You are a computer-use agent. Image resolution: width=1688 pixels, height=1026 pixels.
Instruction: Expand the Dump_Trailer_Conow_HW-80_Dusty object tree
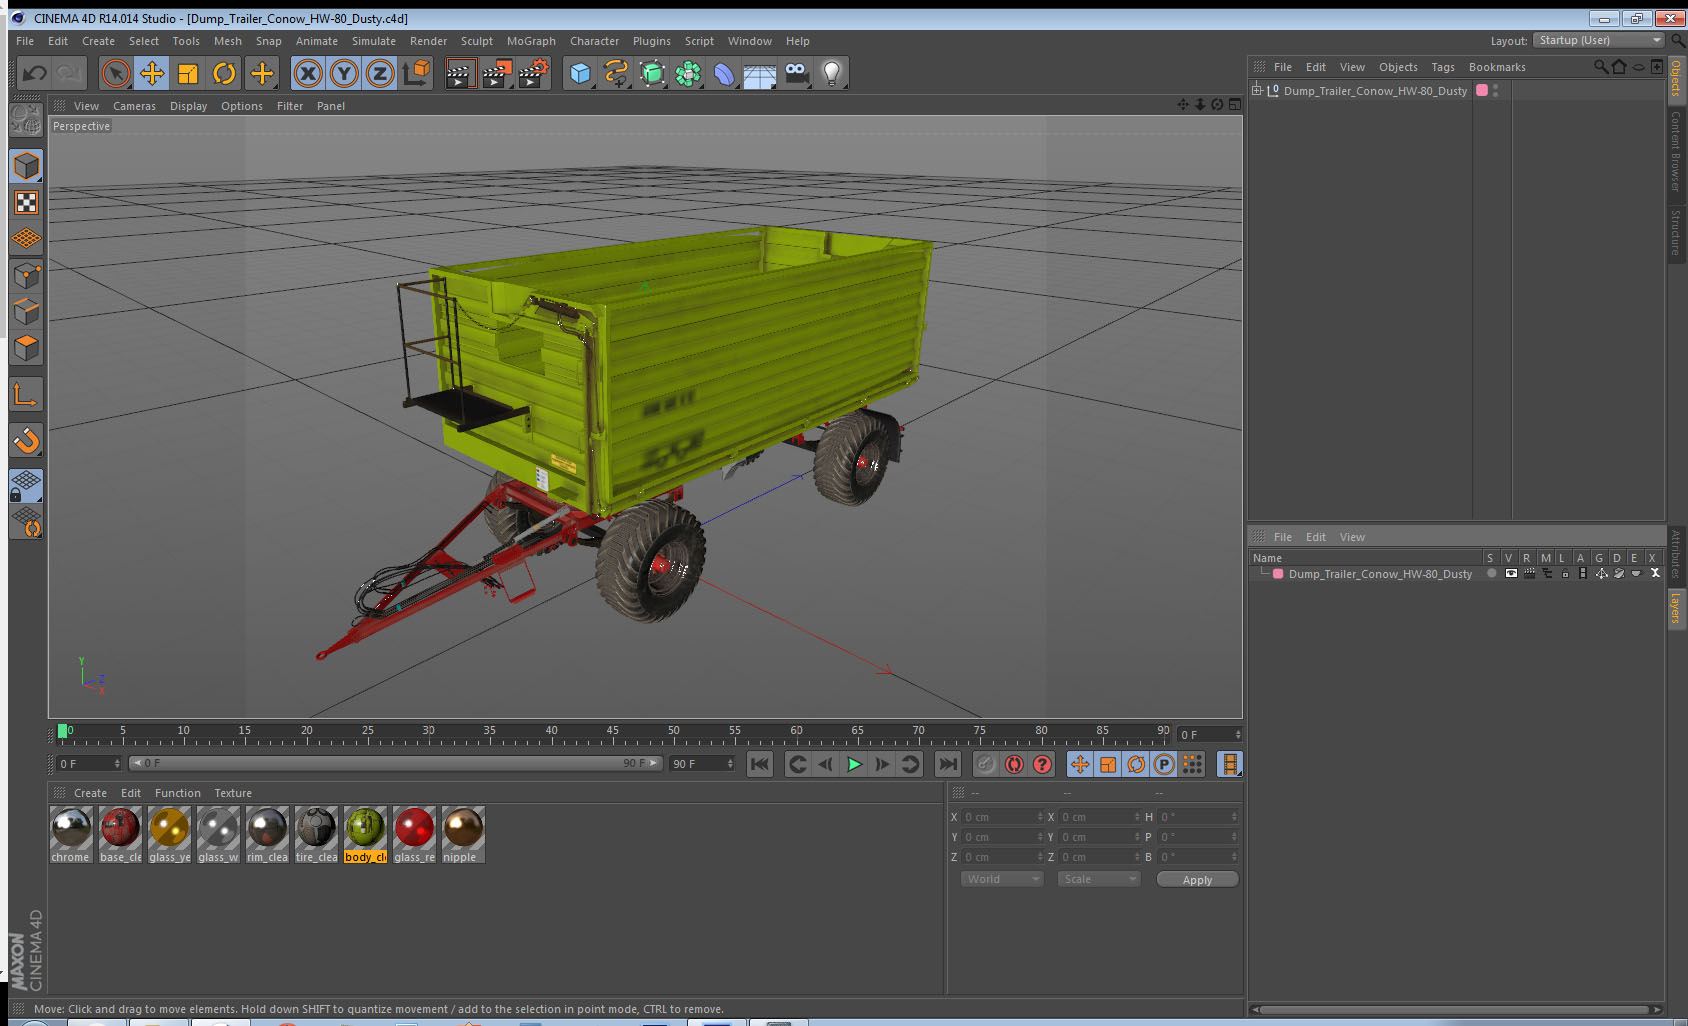(1257, 90)
